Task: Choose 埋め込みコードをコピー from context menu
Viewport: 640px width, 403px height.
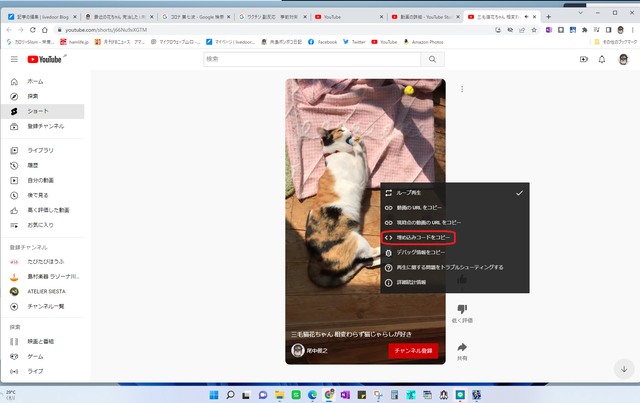Action: [x=455, y=238]
